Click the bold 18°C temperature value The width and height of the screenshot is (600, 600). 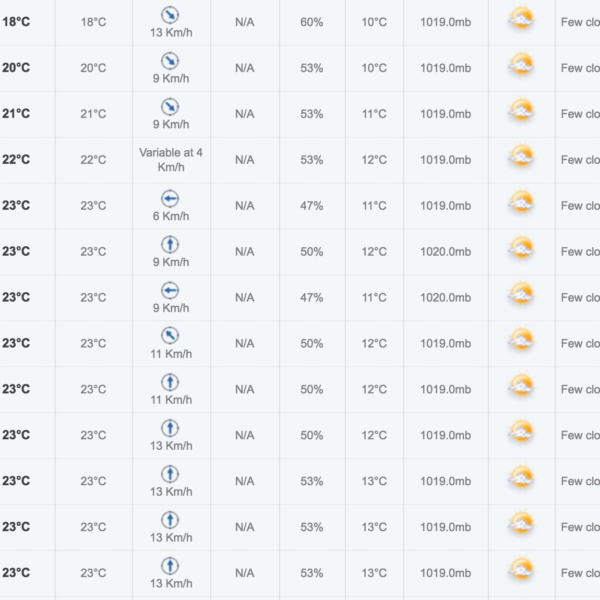pos(16,22)
